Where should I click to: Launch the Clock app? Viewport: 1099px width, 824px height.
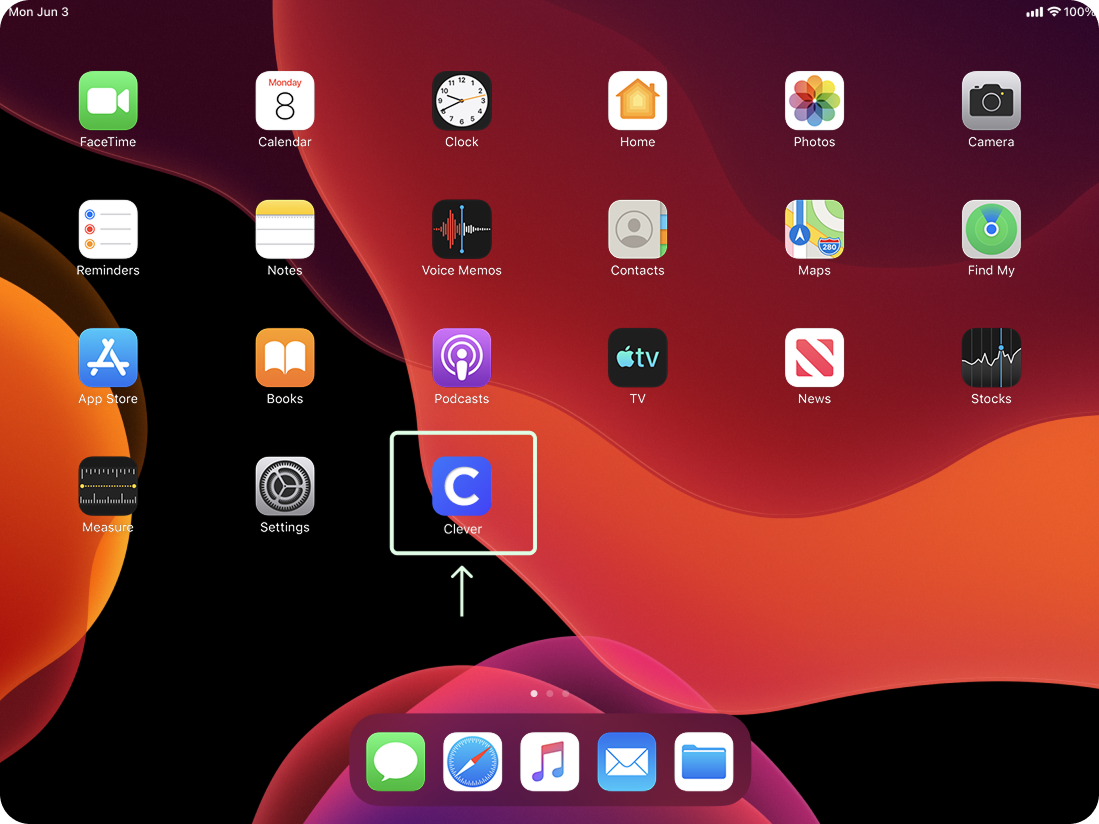coord(461,100)
